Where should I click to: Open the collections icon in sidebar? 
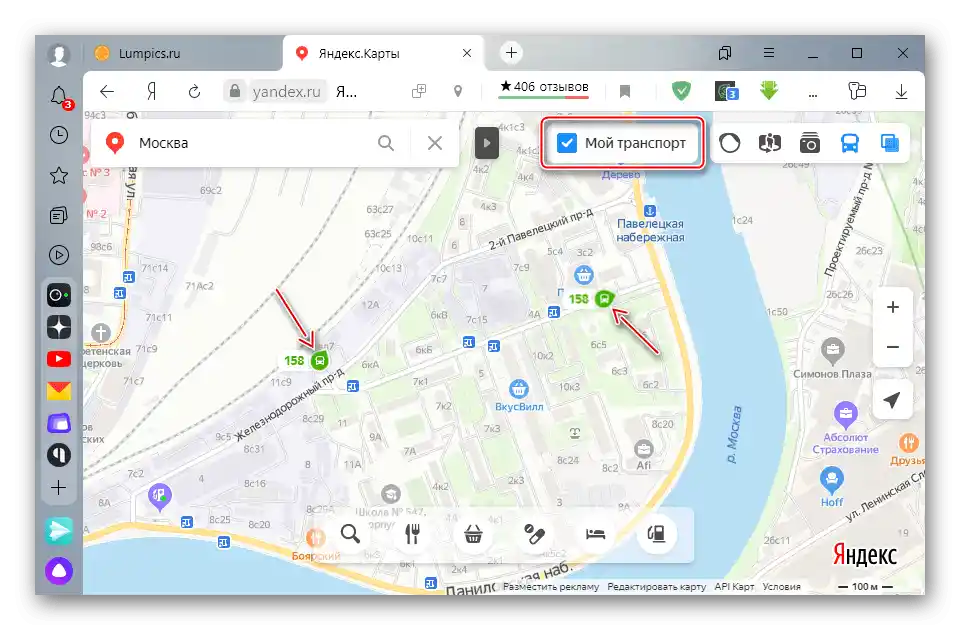[59, 216]
